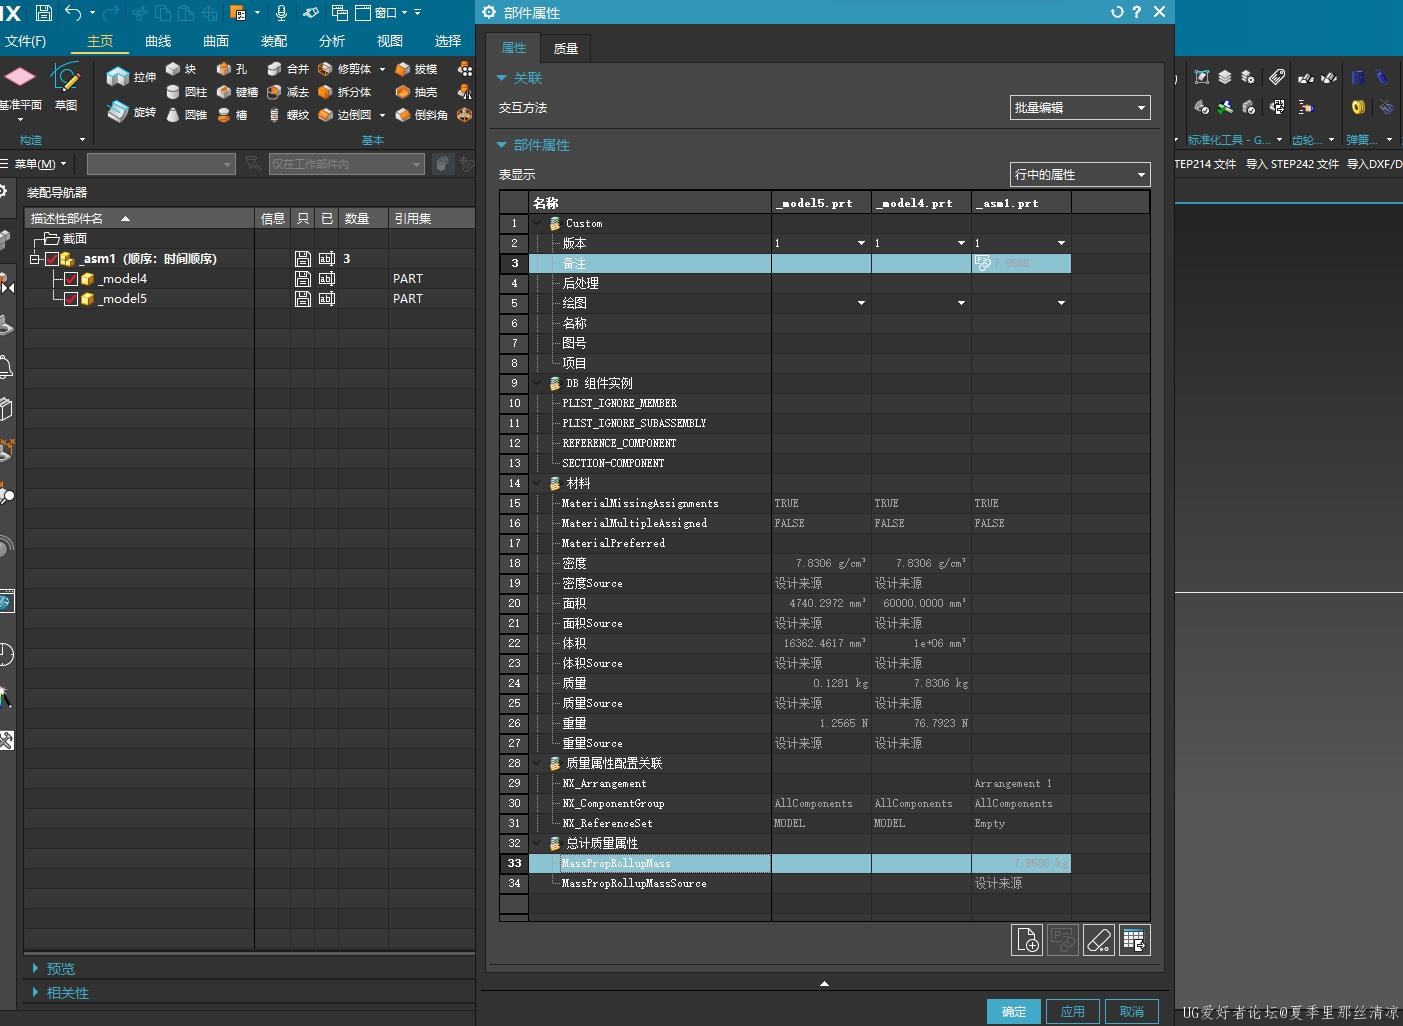
Task: Click the reset icon in 部件属性 title bar
Action: click(x=1117, y=12)
